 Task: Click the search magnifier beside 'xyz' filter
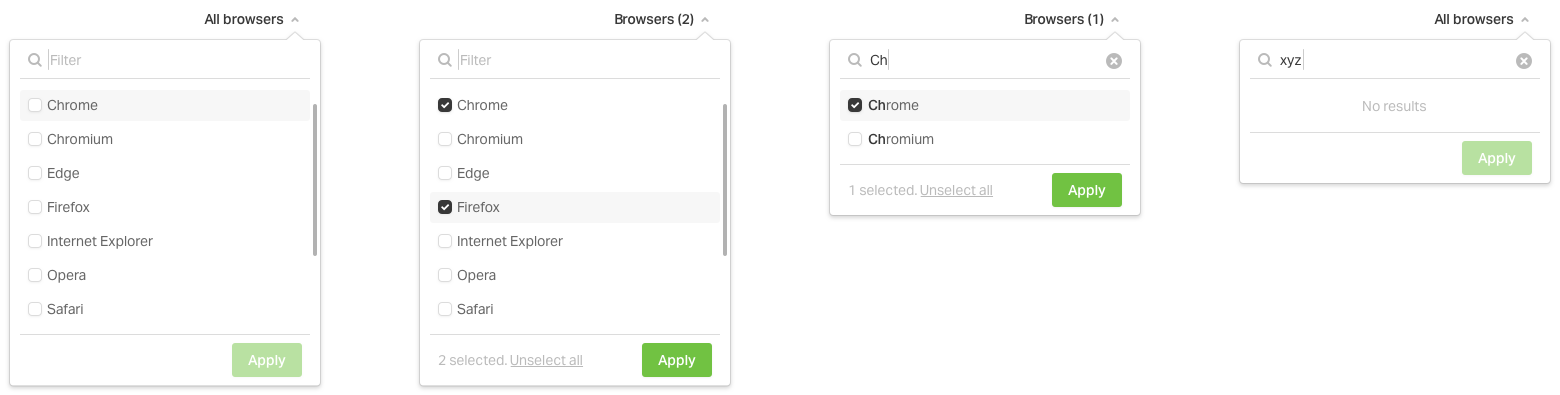[x=1264, y=60]
